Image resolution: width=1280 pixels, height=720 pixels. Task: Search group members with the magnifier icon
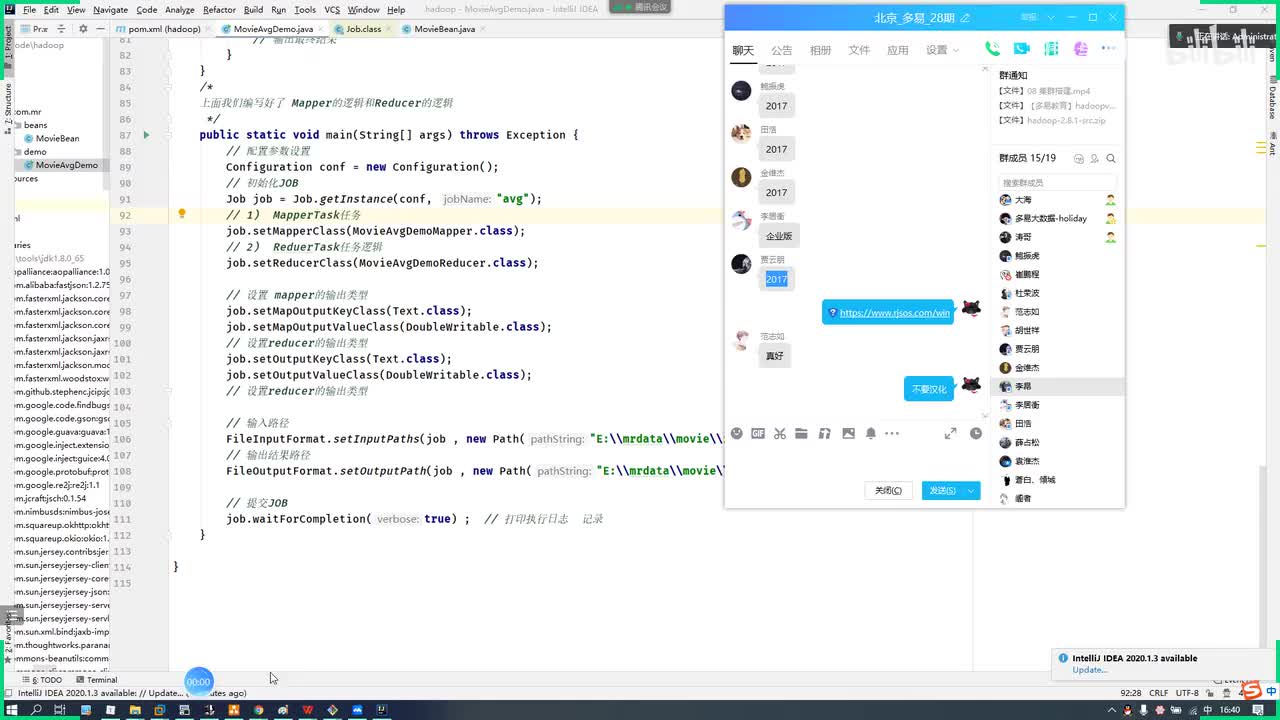point(1111,158)
